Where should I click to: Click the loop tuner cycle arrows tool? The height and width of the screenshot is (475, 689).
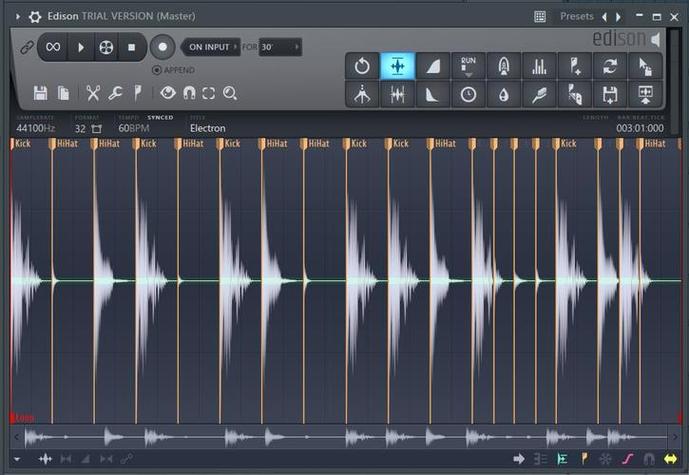[610, 66]
